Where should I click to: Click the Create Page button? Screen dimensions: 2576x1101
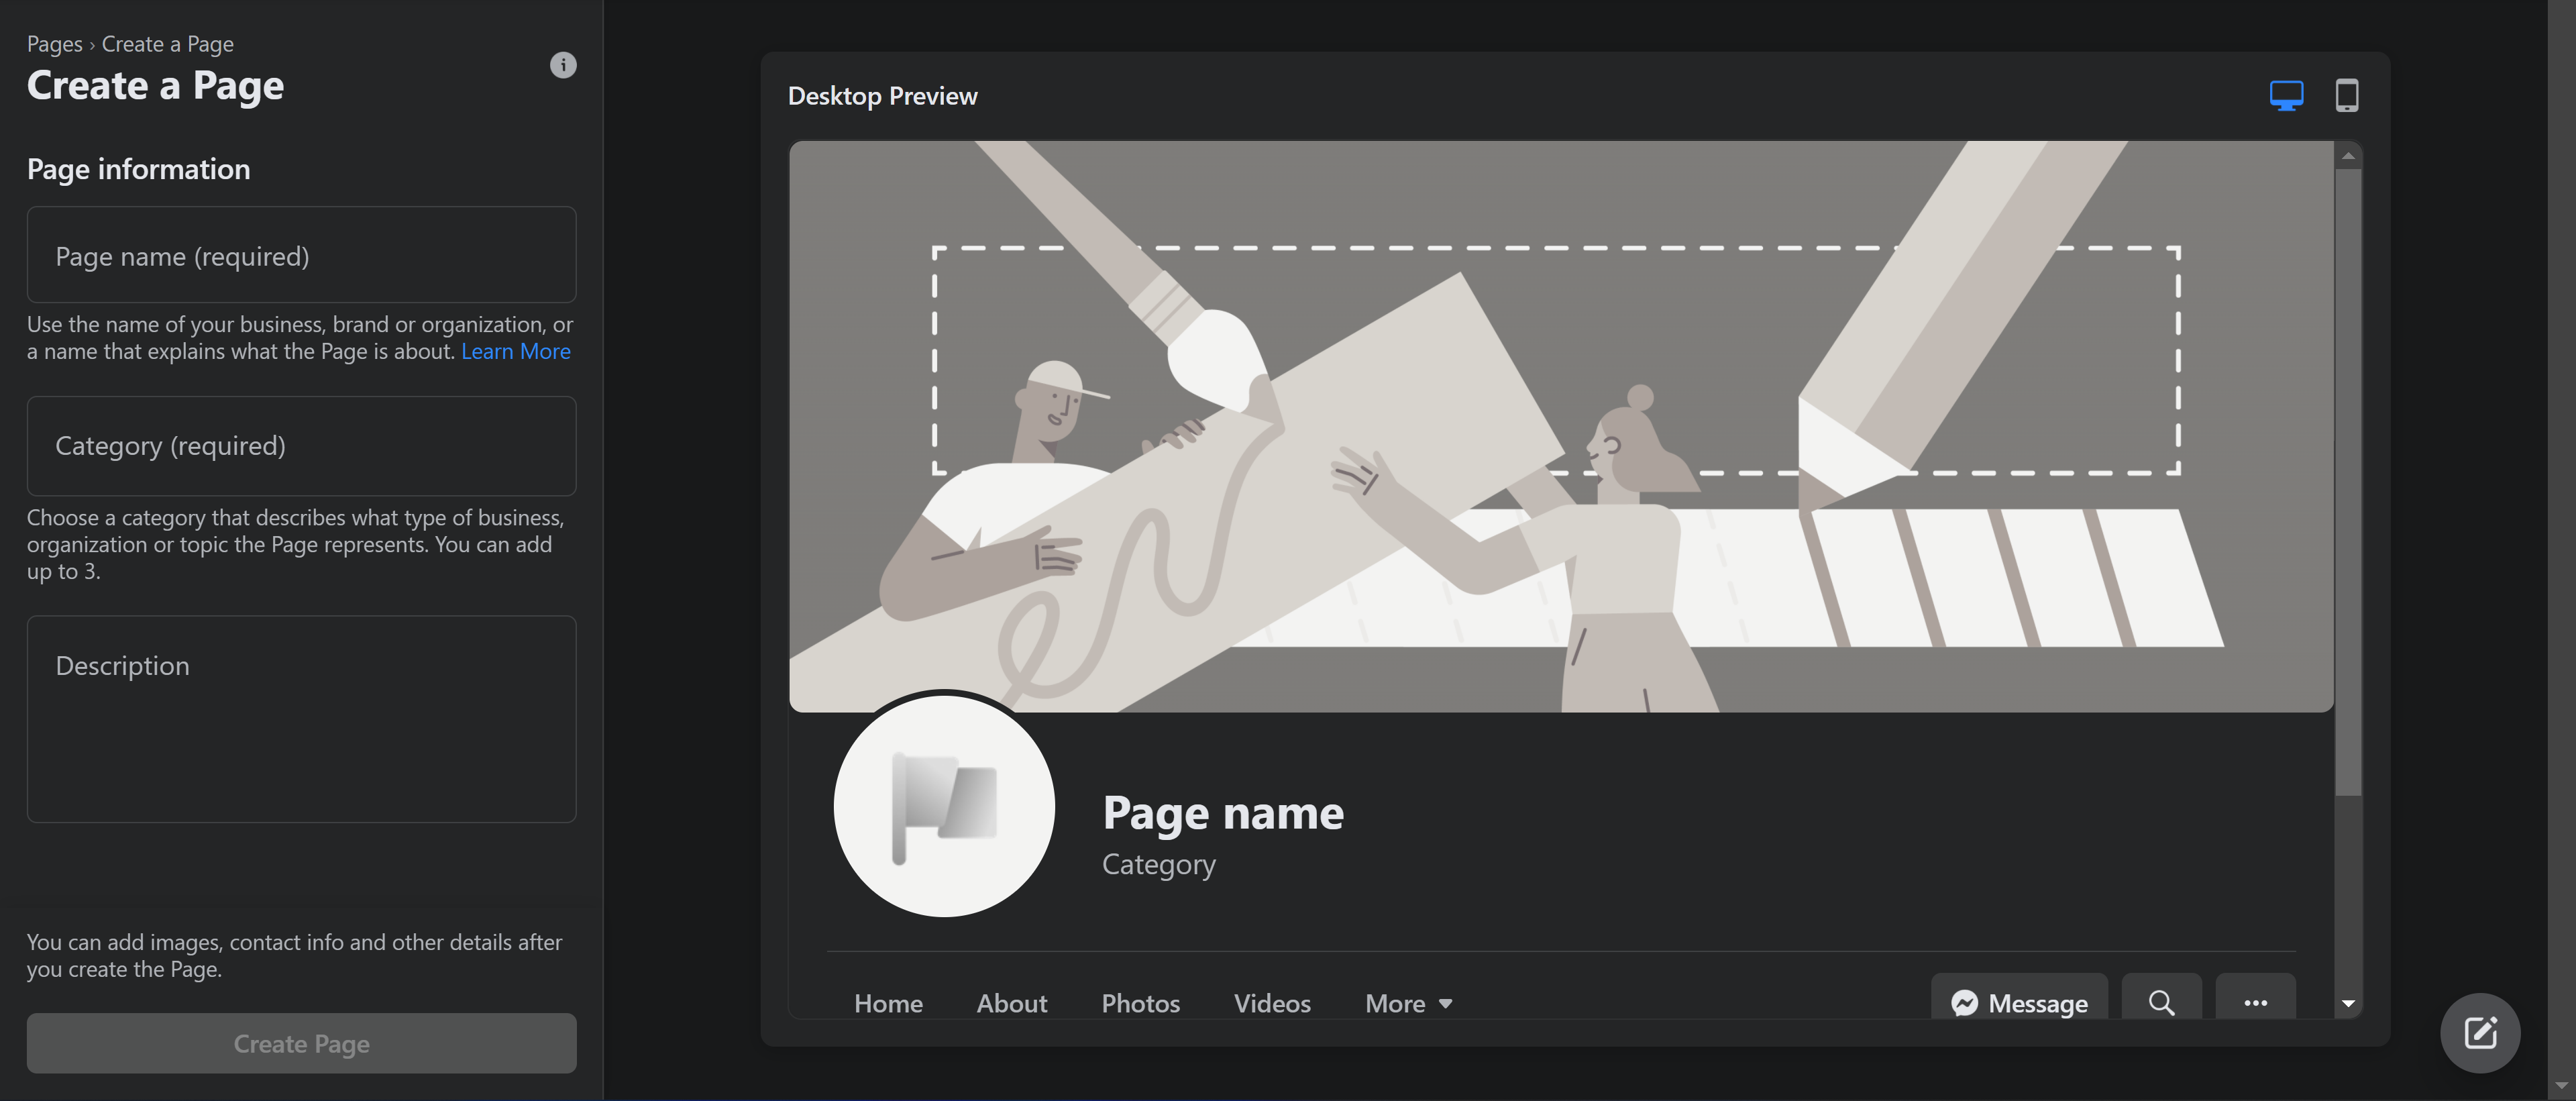point(300,1043)
